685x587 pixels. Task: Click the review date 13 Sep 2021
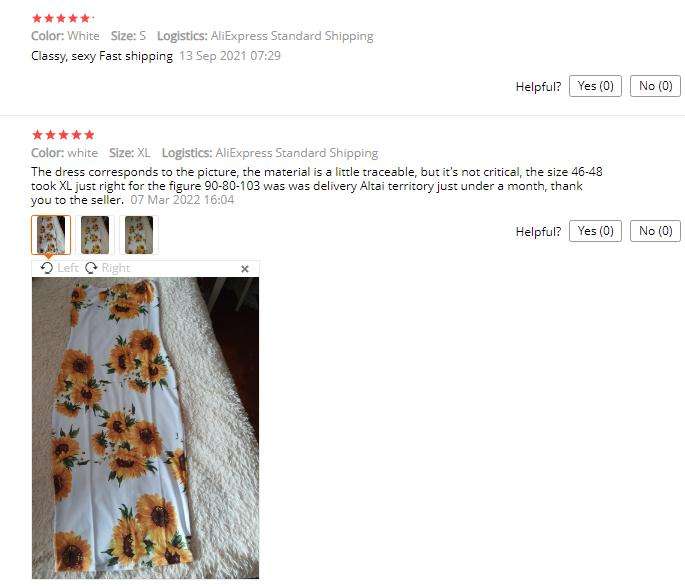pos(230,56)
